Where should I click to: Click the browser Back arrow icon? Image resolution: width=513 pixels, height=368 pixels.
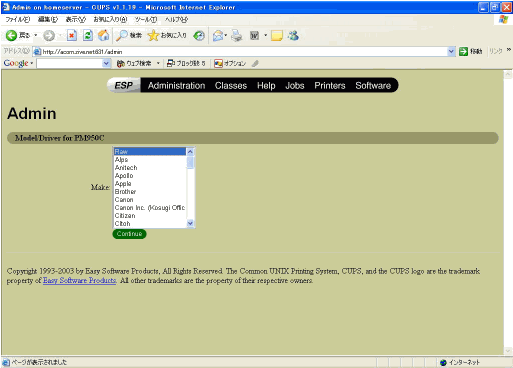click(11, 35)
